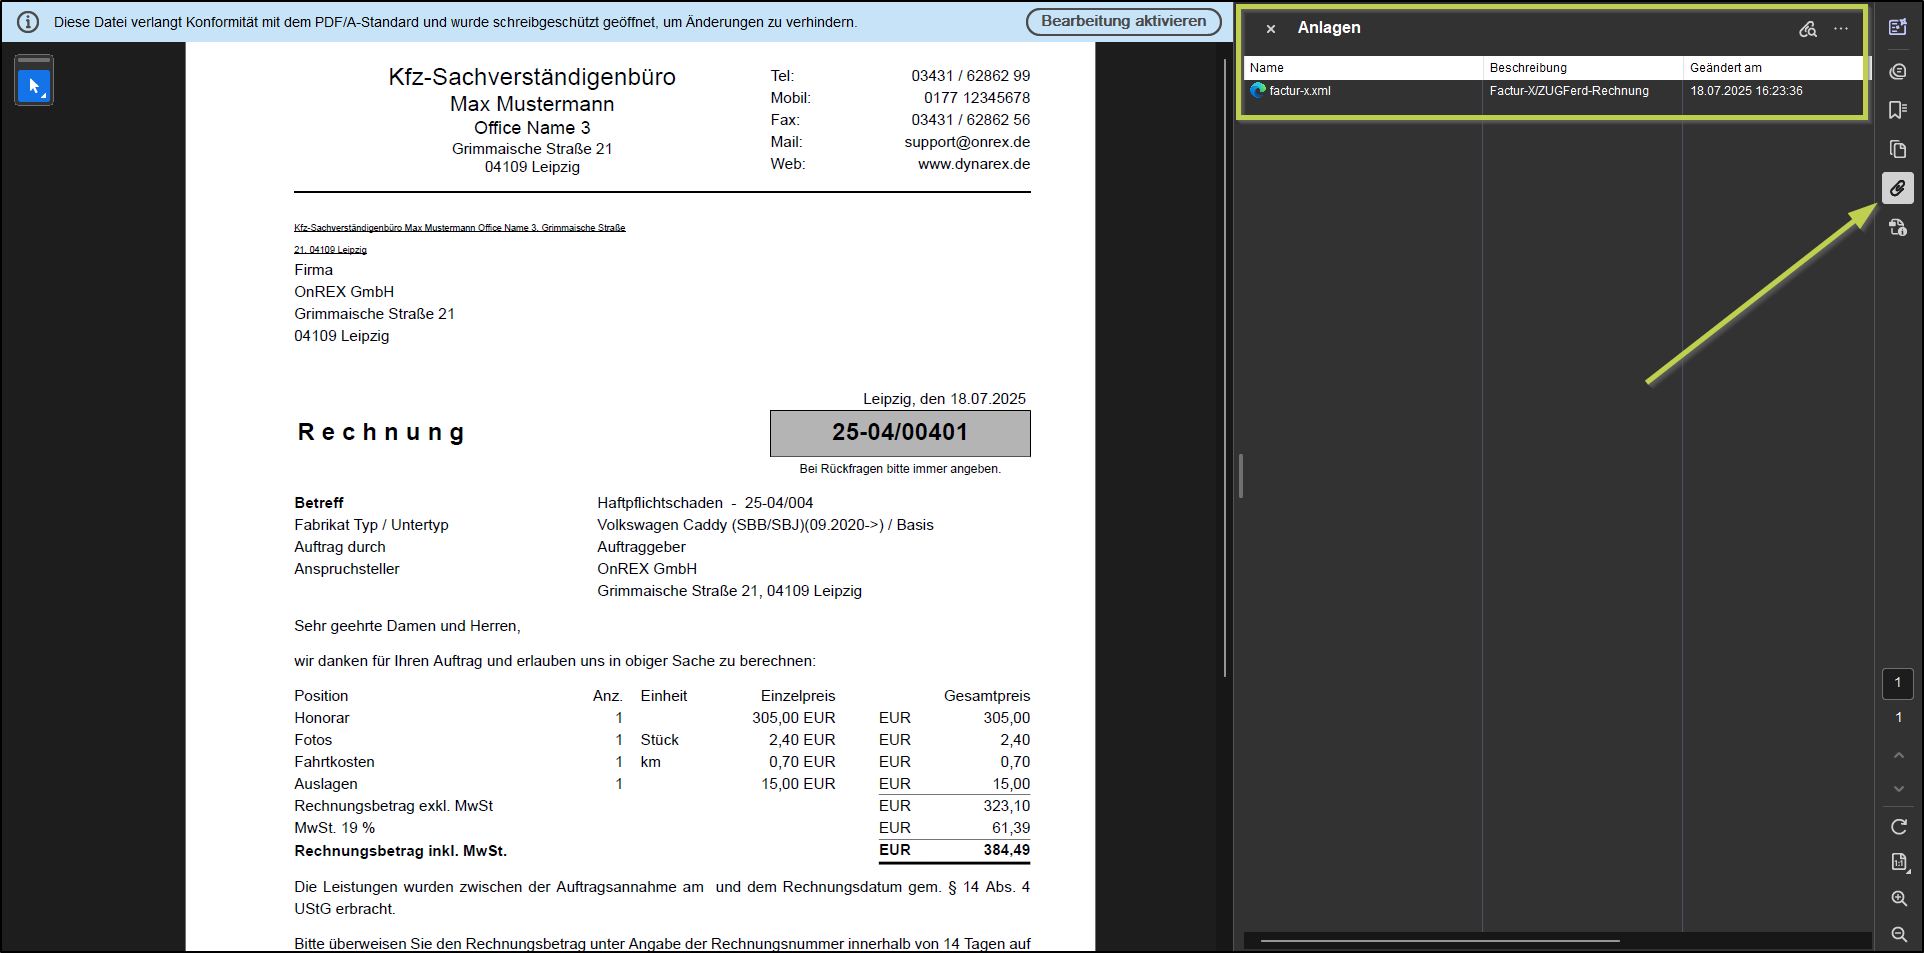This screenshot has height=953, width=1924.
Task: Open the Anlagen panel options menu
Action: [1841, 29]
